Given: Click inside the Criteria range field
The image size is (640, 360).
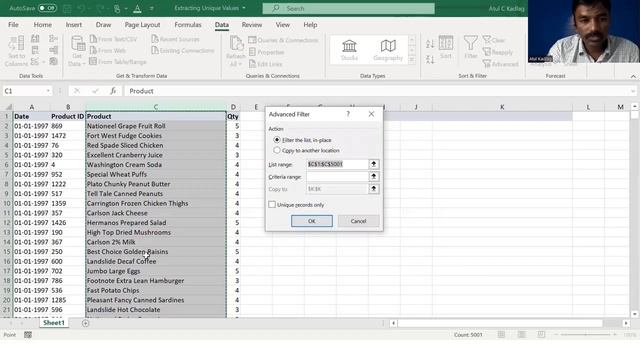Looking at the screenshot, I should pos(337,176).
